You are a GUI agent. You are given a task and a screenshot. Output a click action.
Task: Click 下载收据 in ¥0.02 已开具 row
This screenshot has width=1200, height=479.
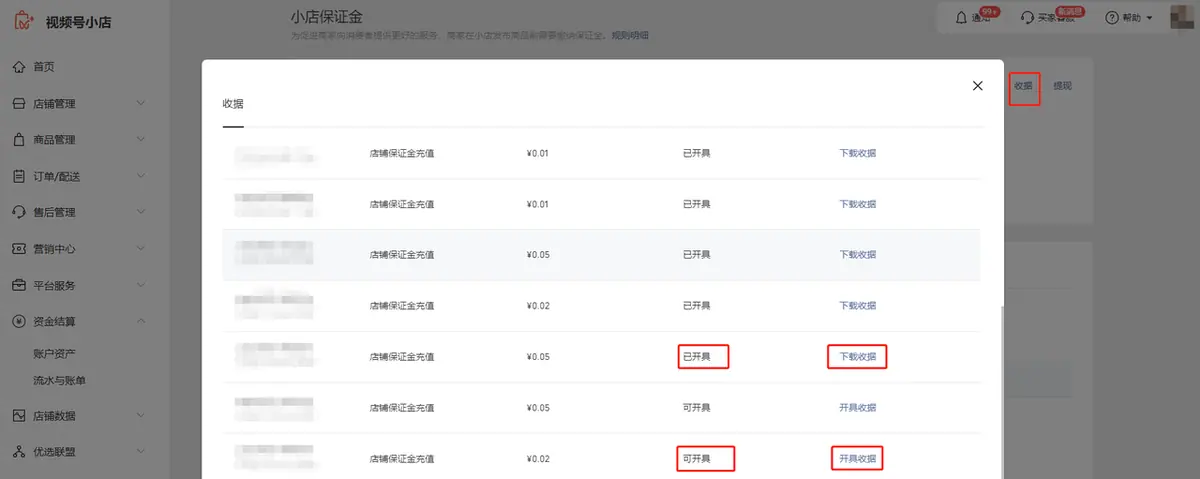857,306
